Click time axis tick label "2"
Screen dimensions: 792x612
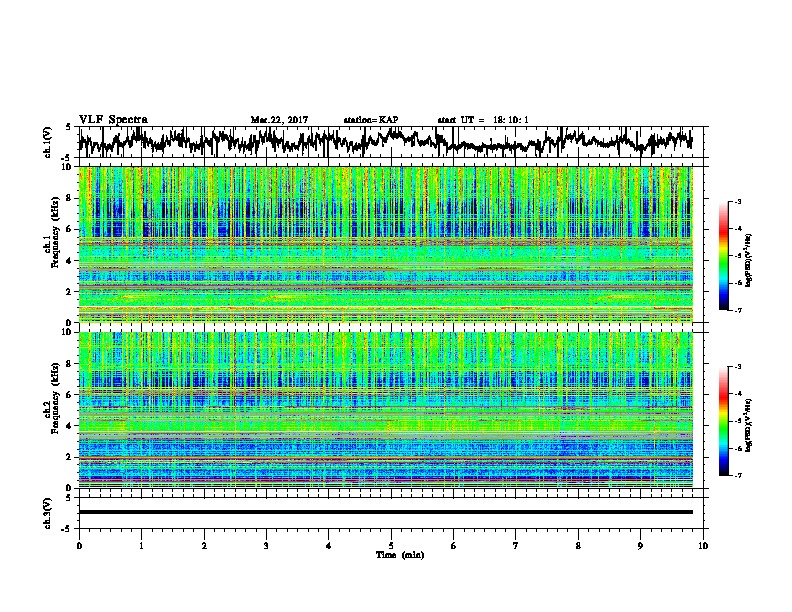coord(204,545)
